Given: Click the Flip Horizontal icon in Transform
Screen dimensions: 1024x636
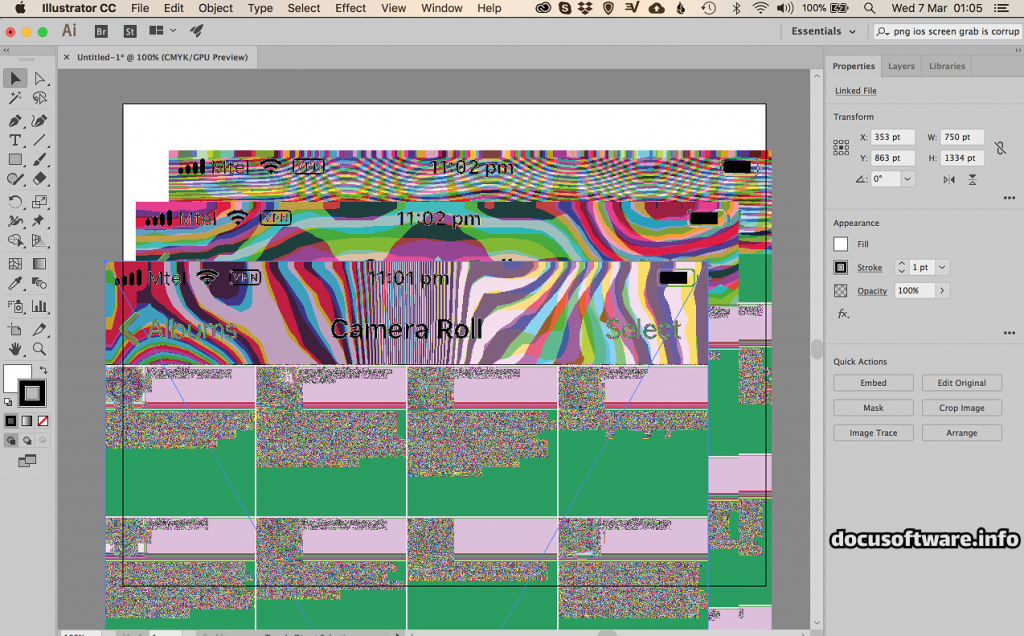Looking at the screenshot, I should pyautogui.click(x=948, y=179).
